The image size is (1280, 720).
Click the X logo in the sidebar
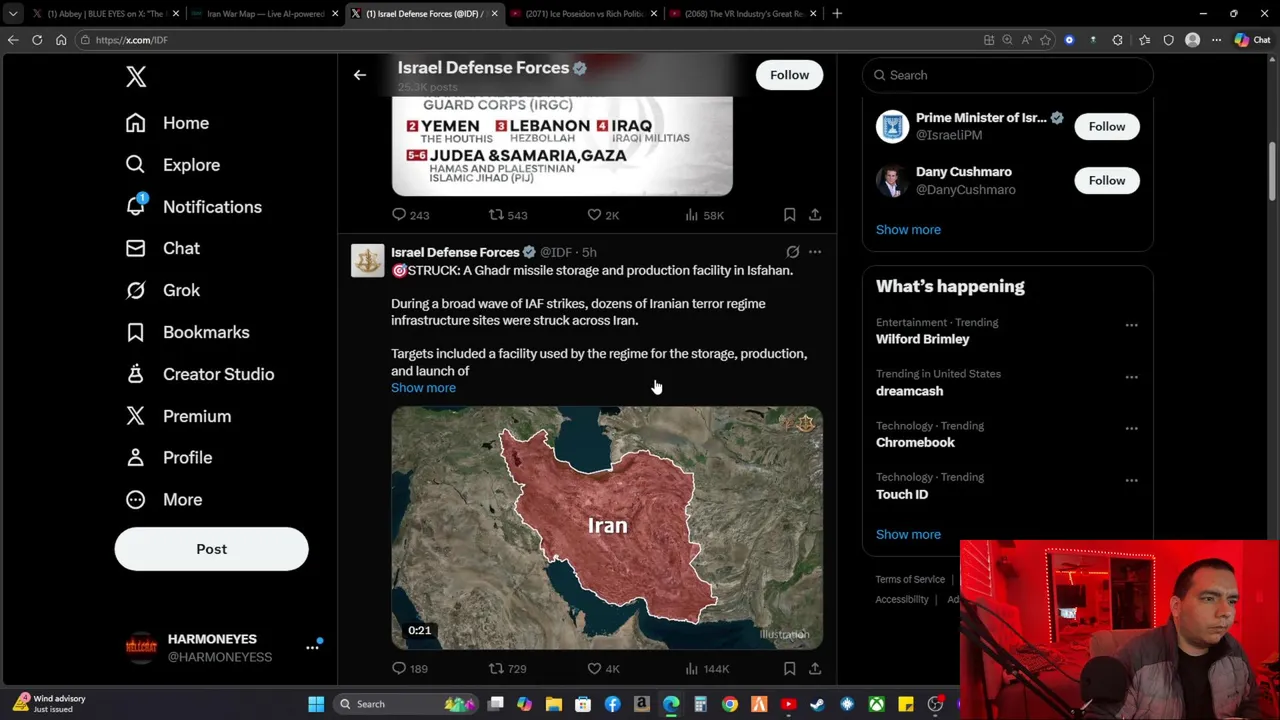[x=136, y=76]
